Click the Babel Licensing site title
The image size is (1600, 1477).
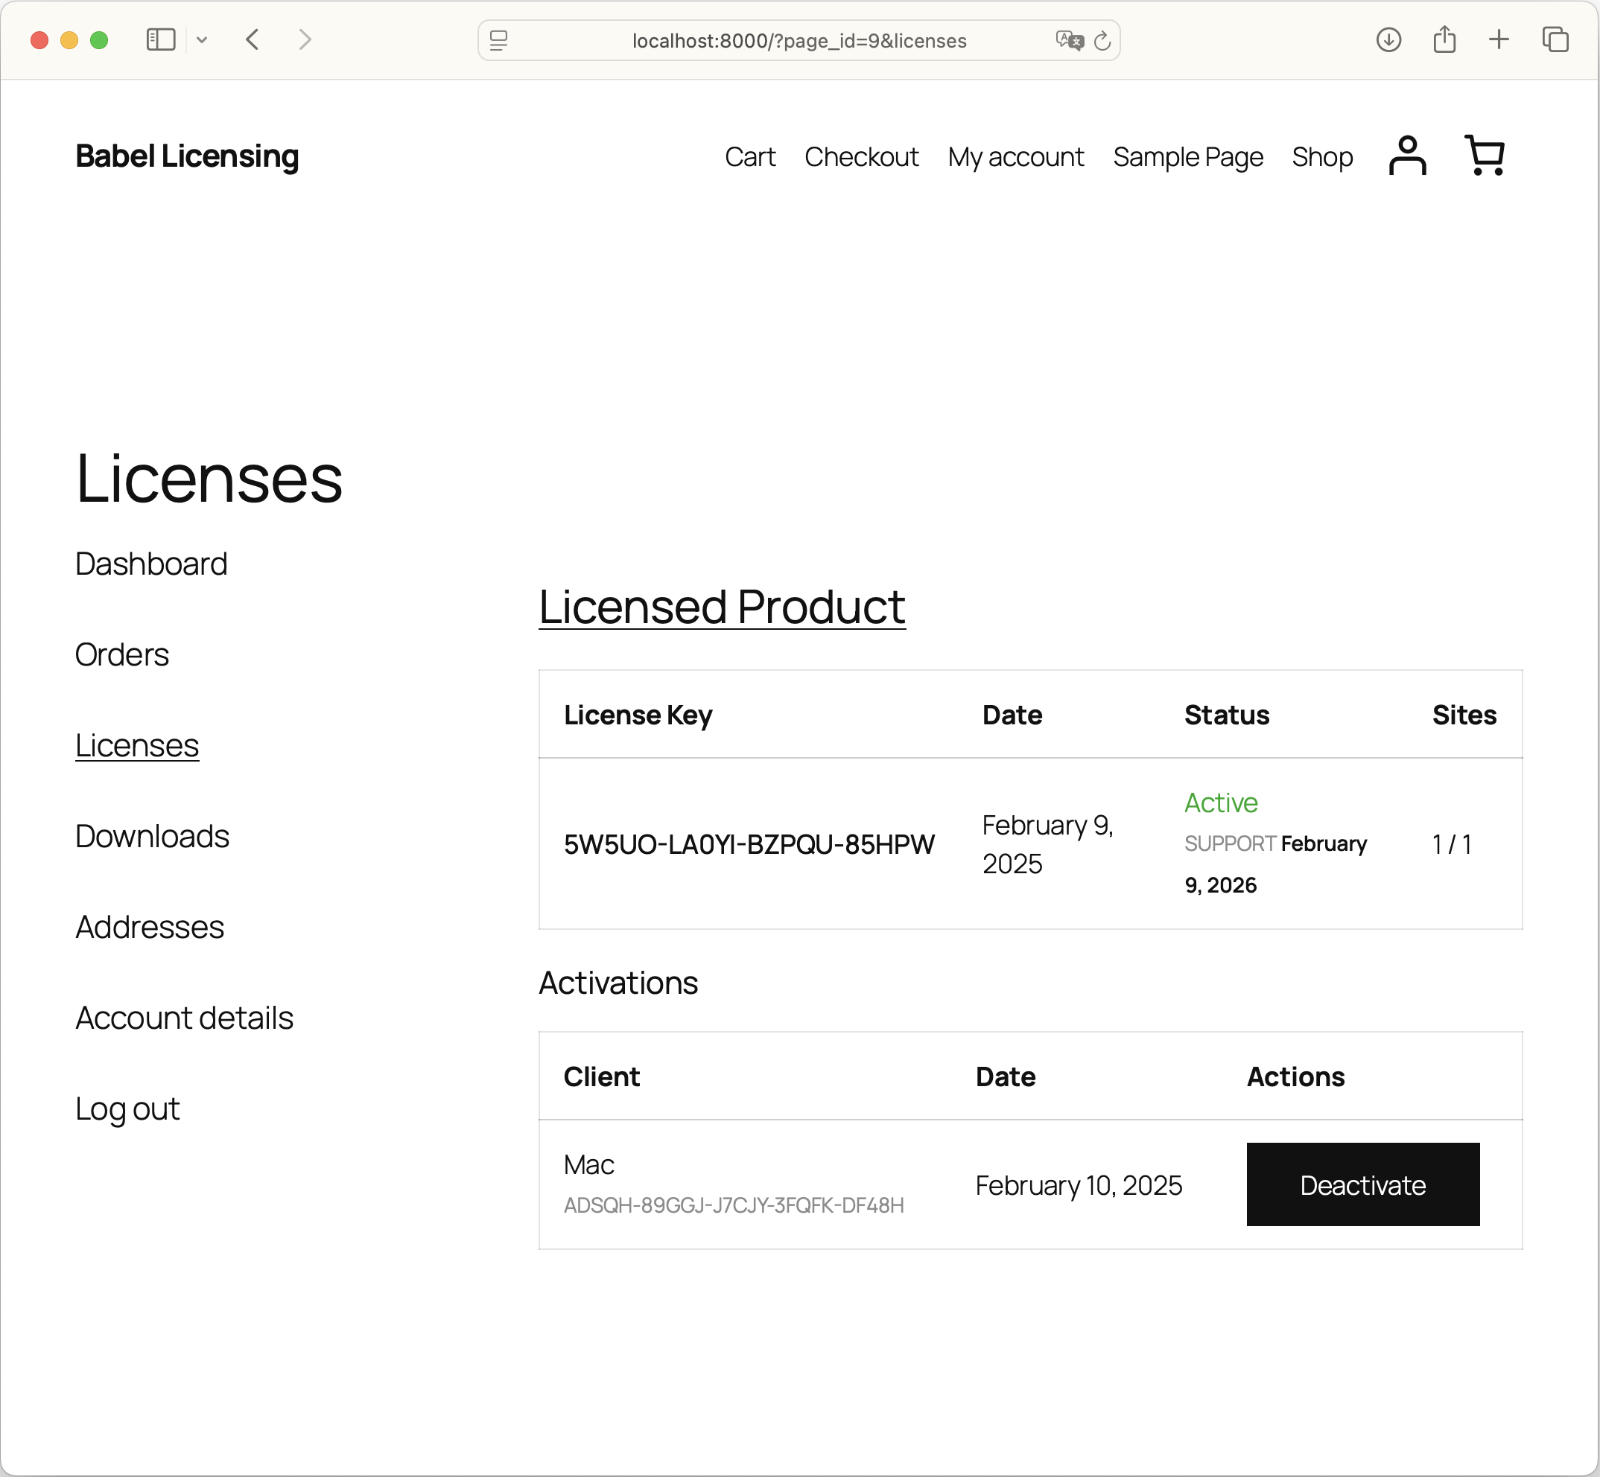pos(187,156)
